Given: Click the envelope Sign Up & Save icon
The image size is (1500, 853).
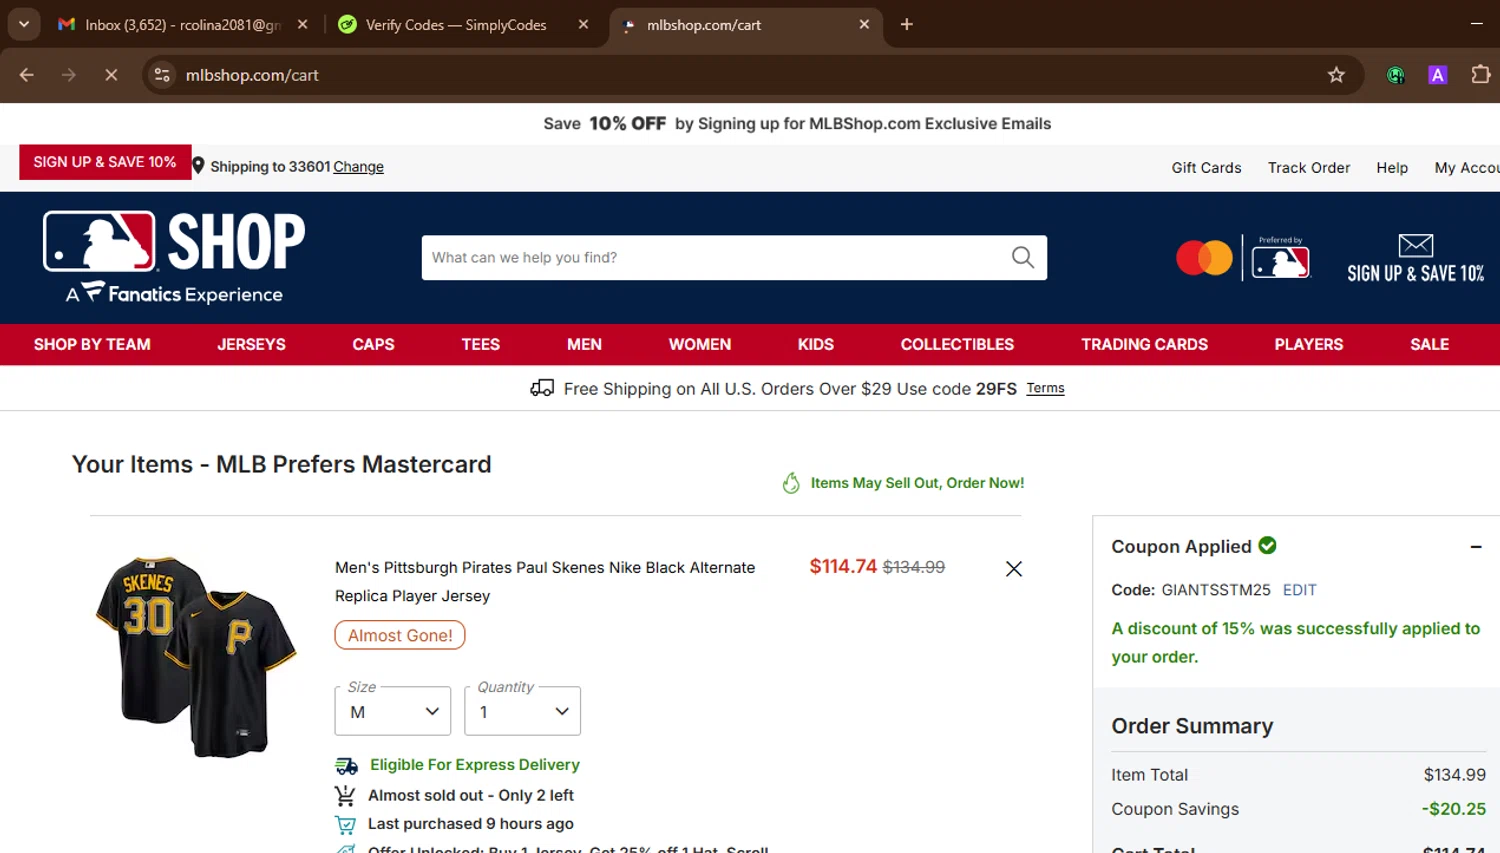Looking at the screenshot, I should click(1415, 245).
